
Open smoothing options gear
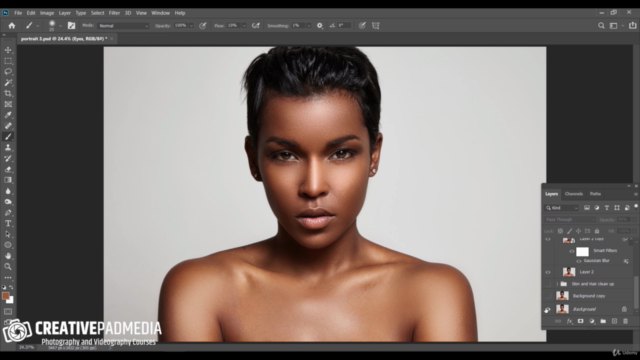click(320, 26)
